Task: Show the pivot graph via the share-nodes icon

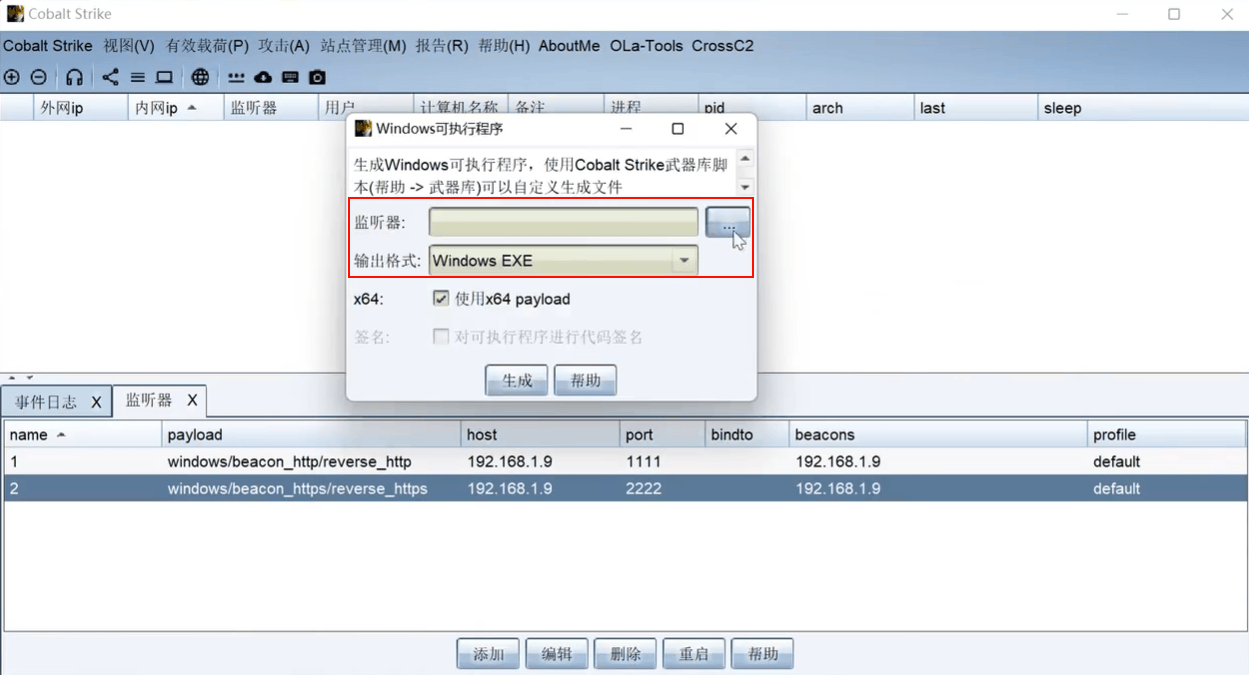Action: 110,77
